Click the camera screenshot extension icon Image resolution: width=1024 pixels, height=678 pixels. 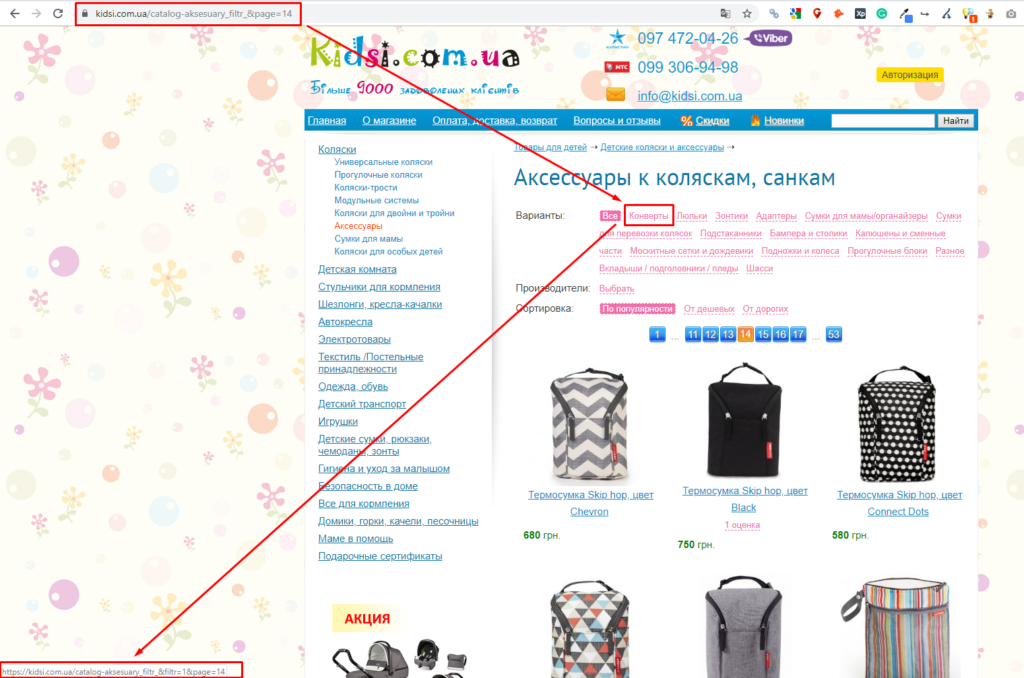tap(1011, 13)
